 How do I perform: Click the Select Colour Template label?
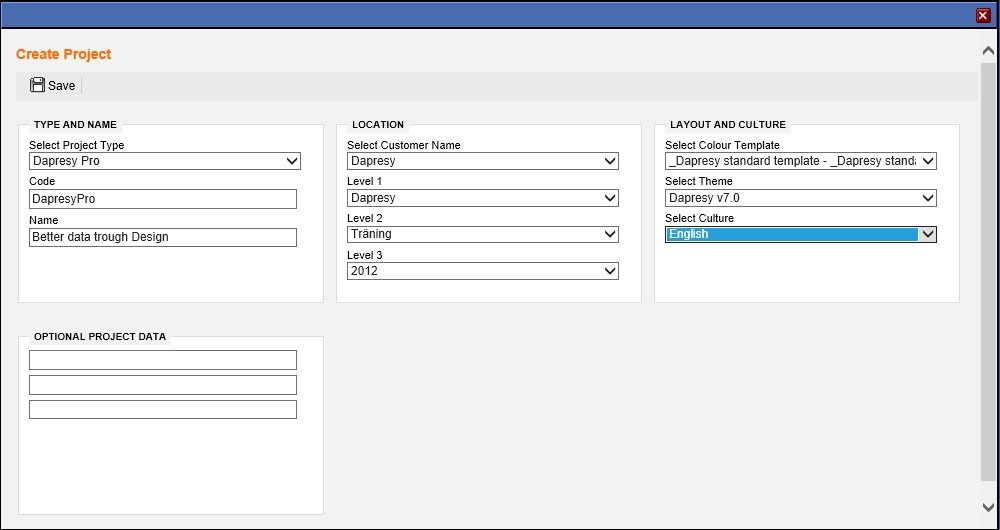[x=722, y=145]
